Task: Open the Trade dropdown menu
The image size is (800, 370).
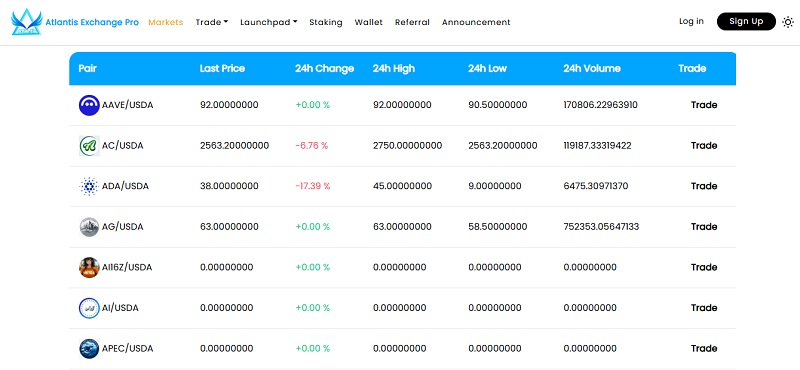Action: 212,22
